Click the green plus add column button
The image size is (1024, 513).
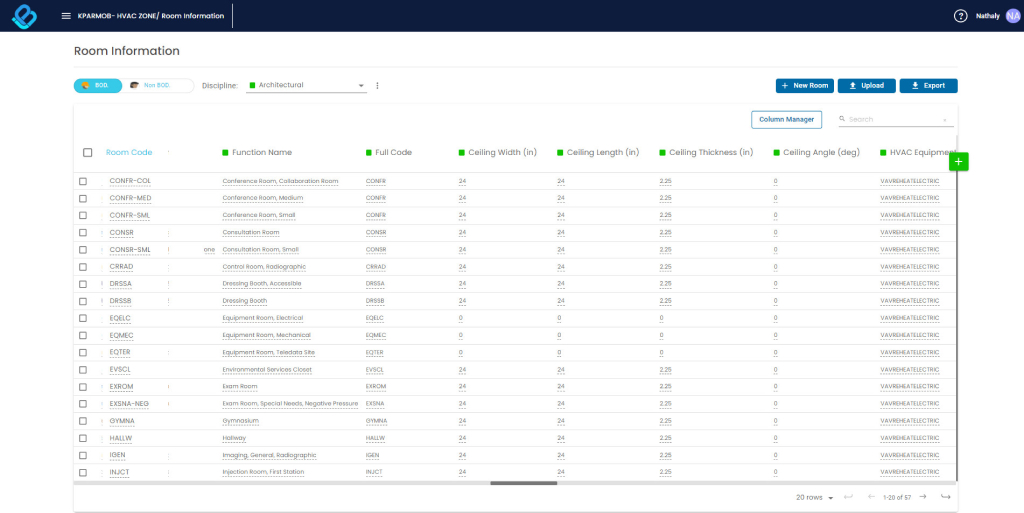pos(958,161)
